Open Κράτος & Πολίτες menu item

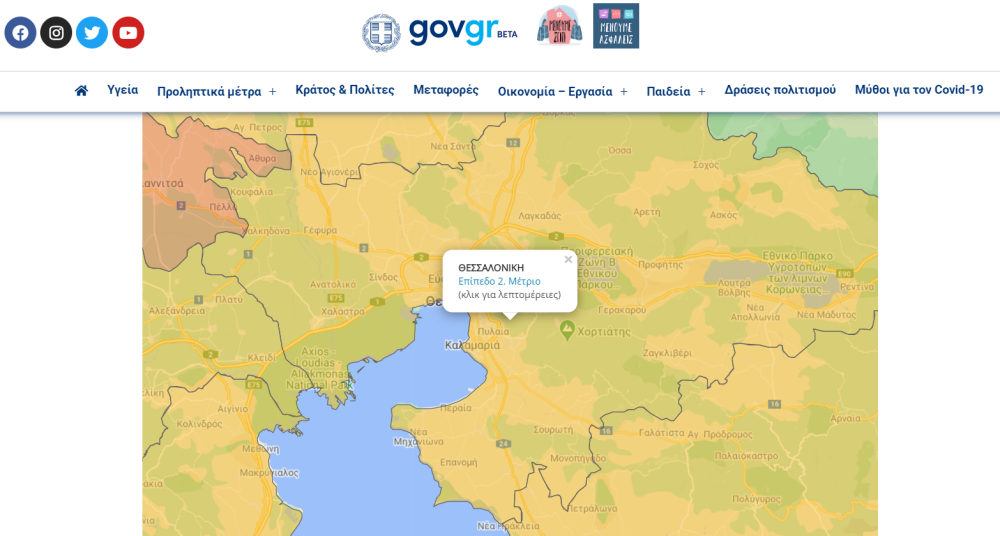click(344, 90)
